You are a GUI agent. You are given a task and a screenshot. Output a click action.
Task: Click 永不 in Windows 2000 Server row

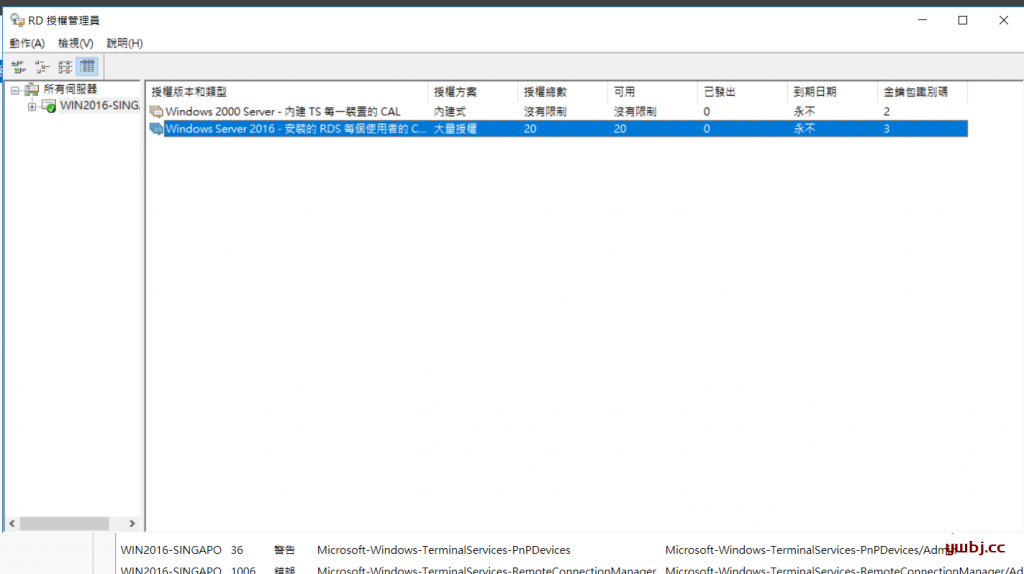click(x=805, y=112)
